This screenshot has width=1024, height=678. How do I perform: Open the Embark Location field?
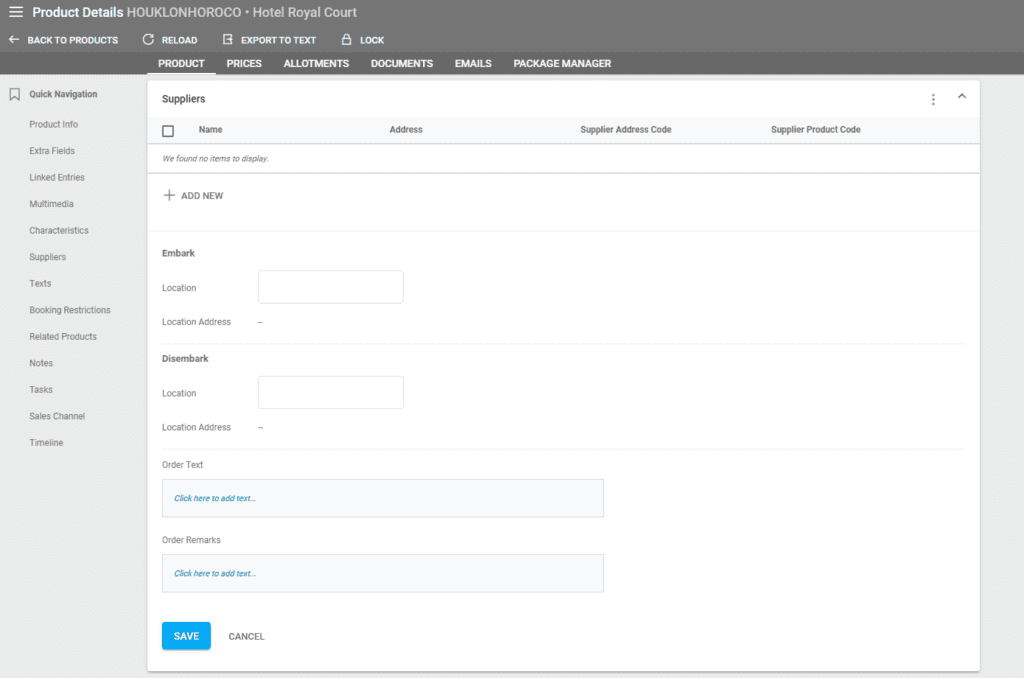[x=330, y=287]
